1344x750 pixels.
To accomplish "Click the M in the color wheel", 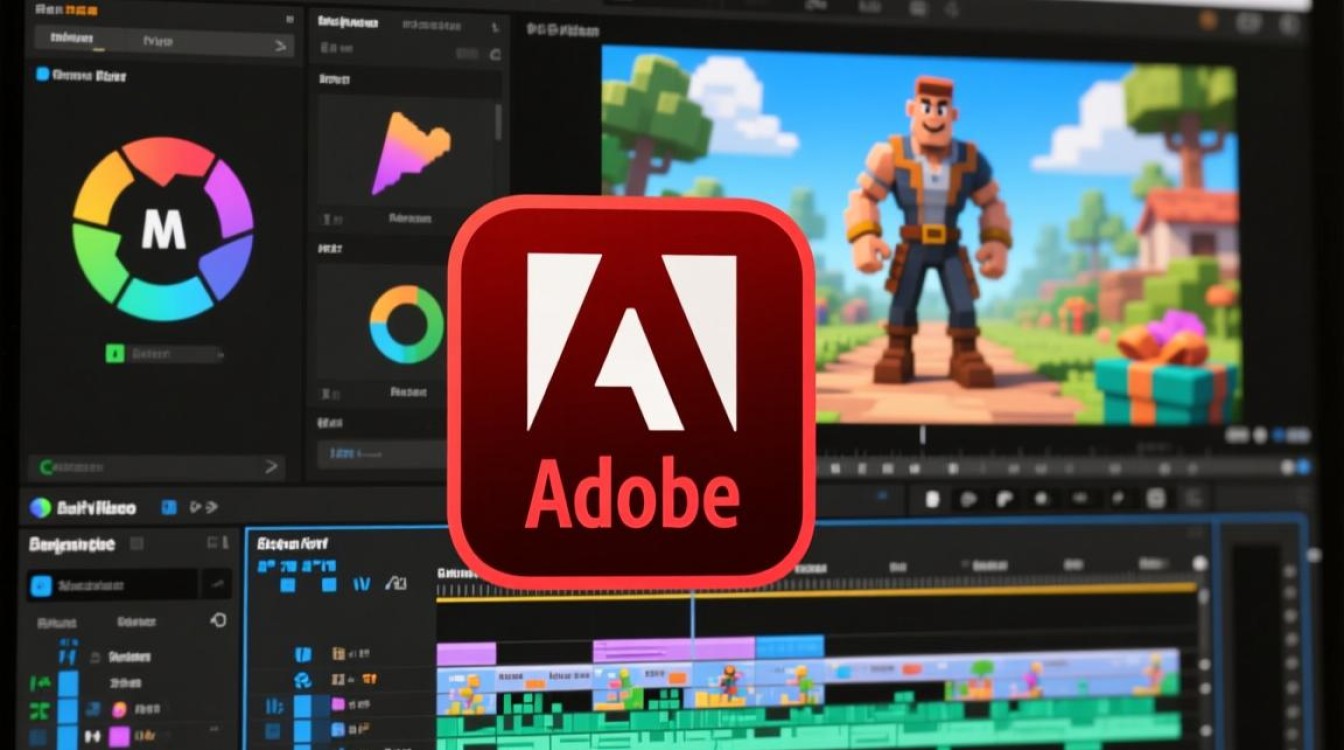I will pos(163,231).
